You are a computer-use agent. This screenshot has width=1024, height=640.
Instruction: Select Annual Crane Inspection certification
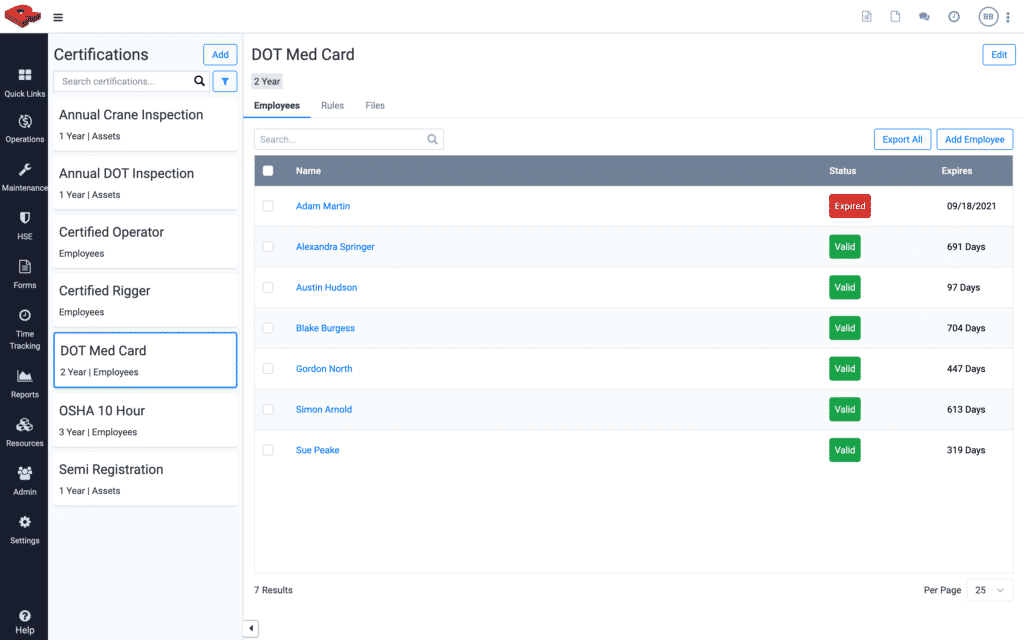[145, 124]
